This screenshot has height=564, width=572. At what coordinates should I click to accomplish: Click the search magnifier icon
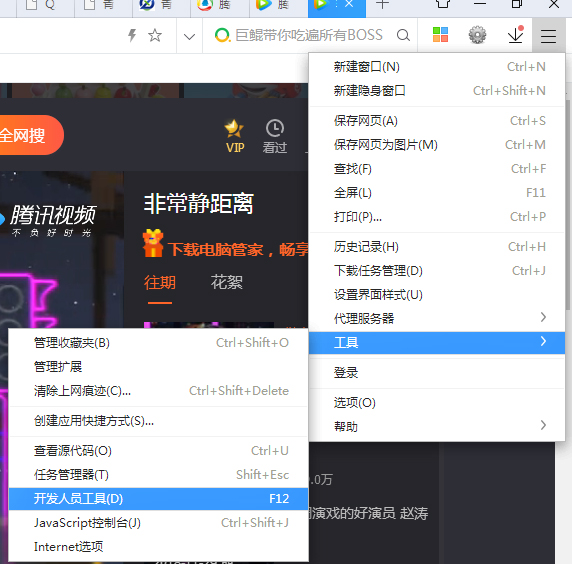coord(403,35)
